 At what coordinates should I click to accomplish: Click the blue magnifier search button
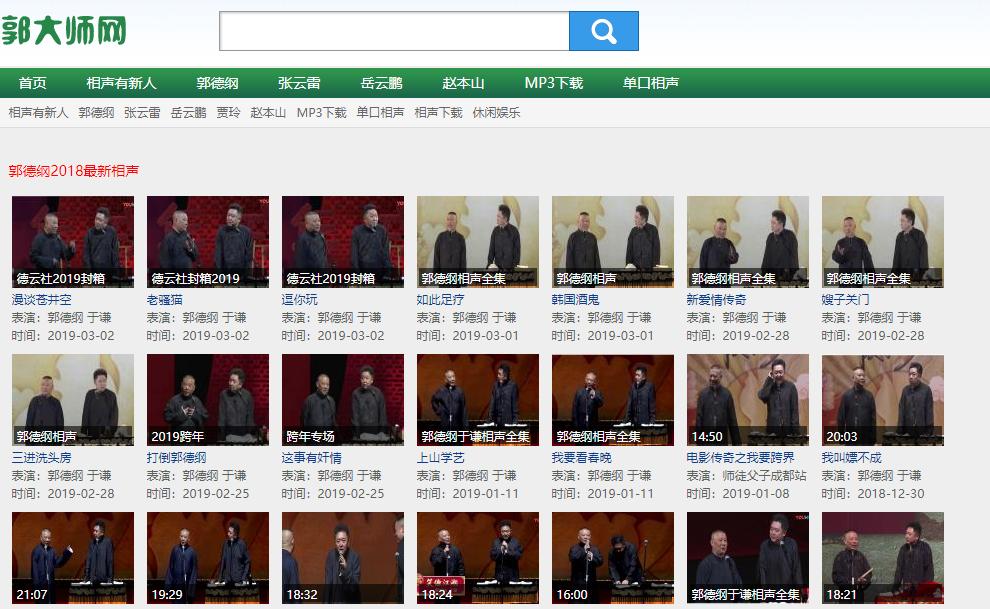604,31
